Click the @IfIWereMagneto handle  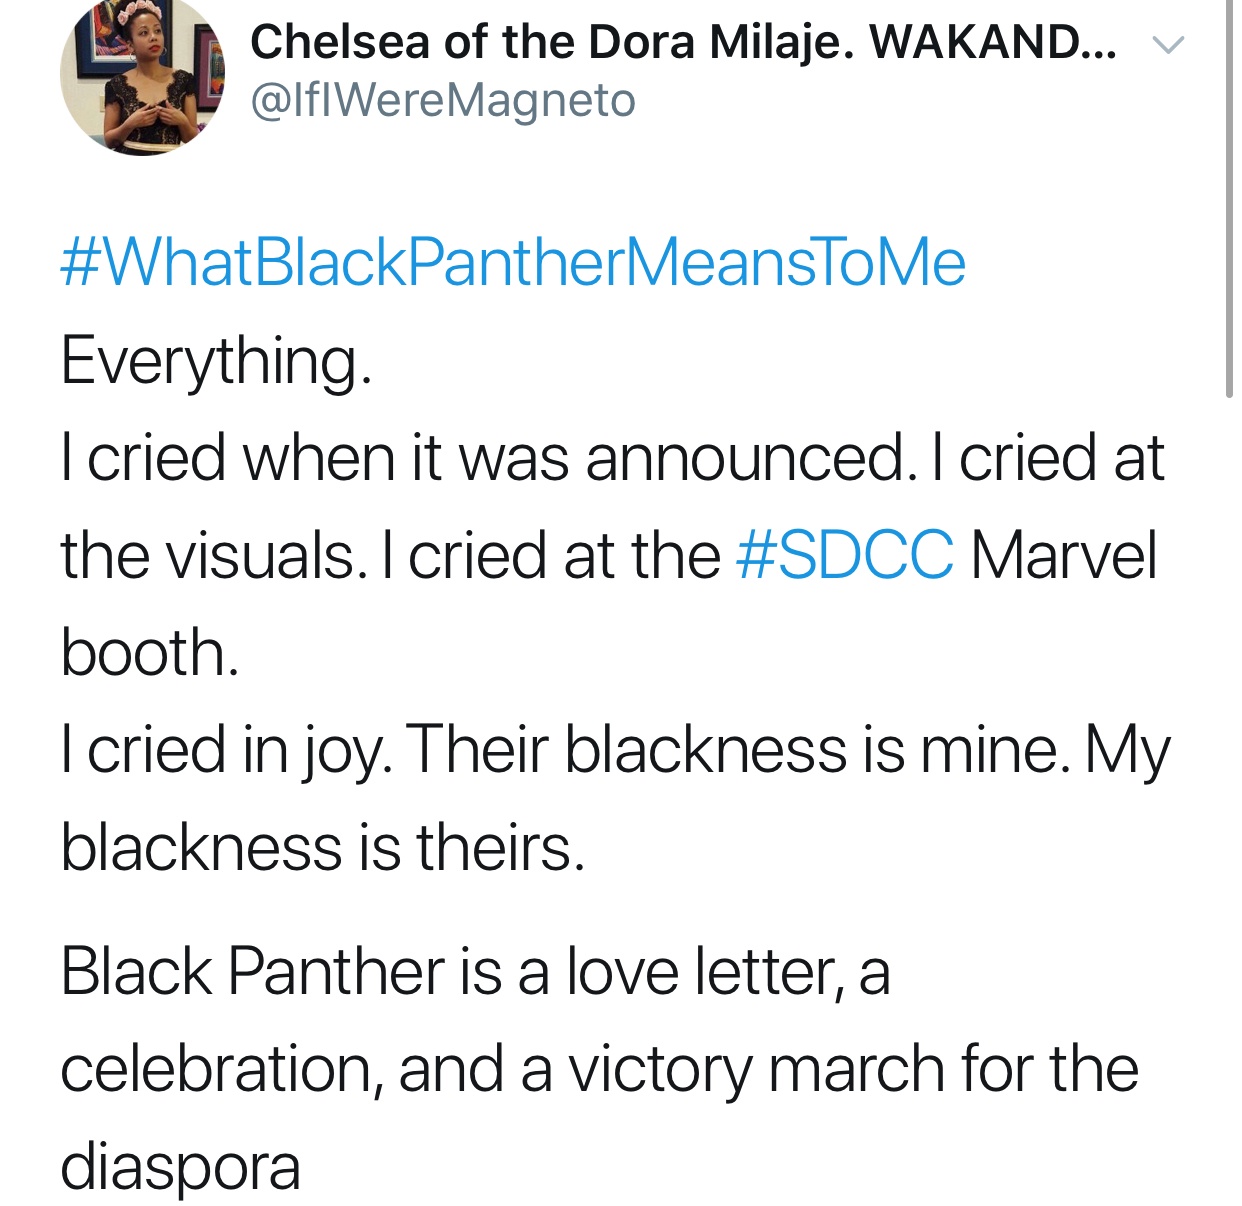pos(443,101)
